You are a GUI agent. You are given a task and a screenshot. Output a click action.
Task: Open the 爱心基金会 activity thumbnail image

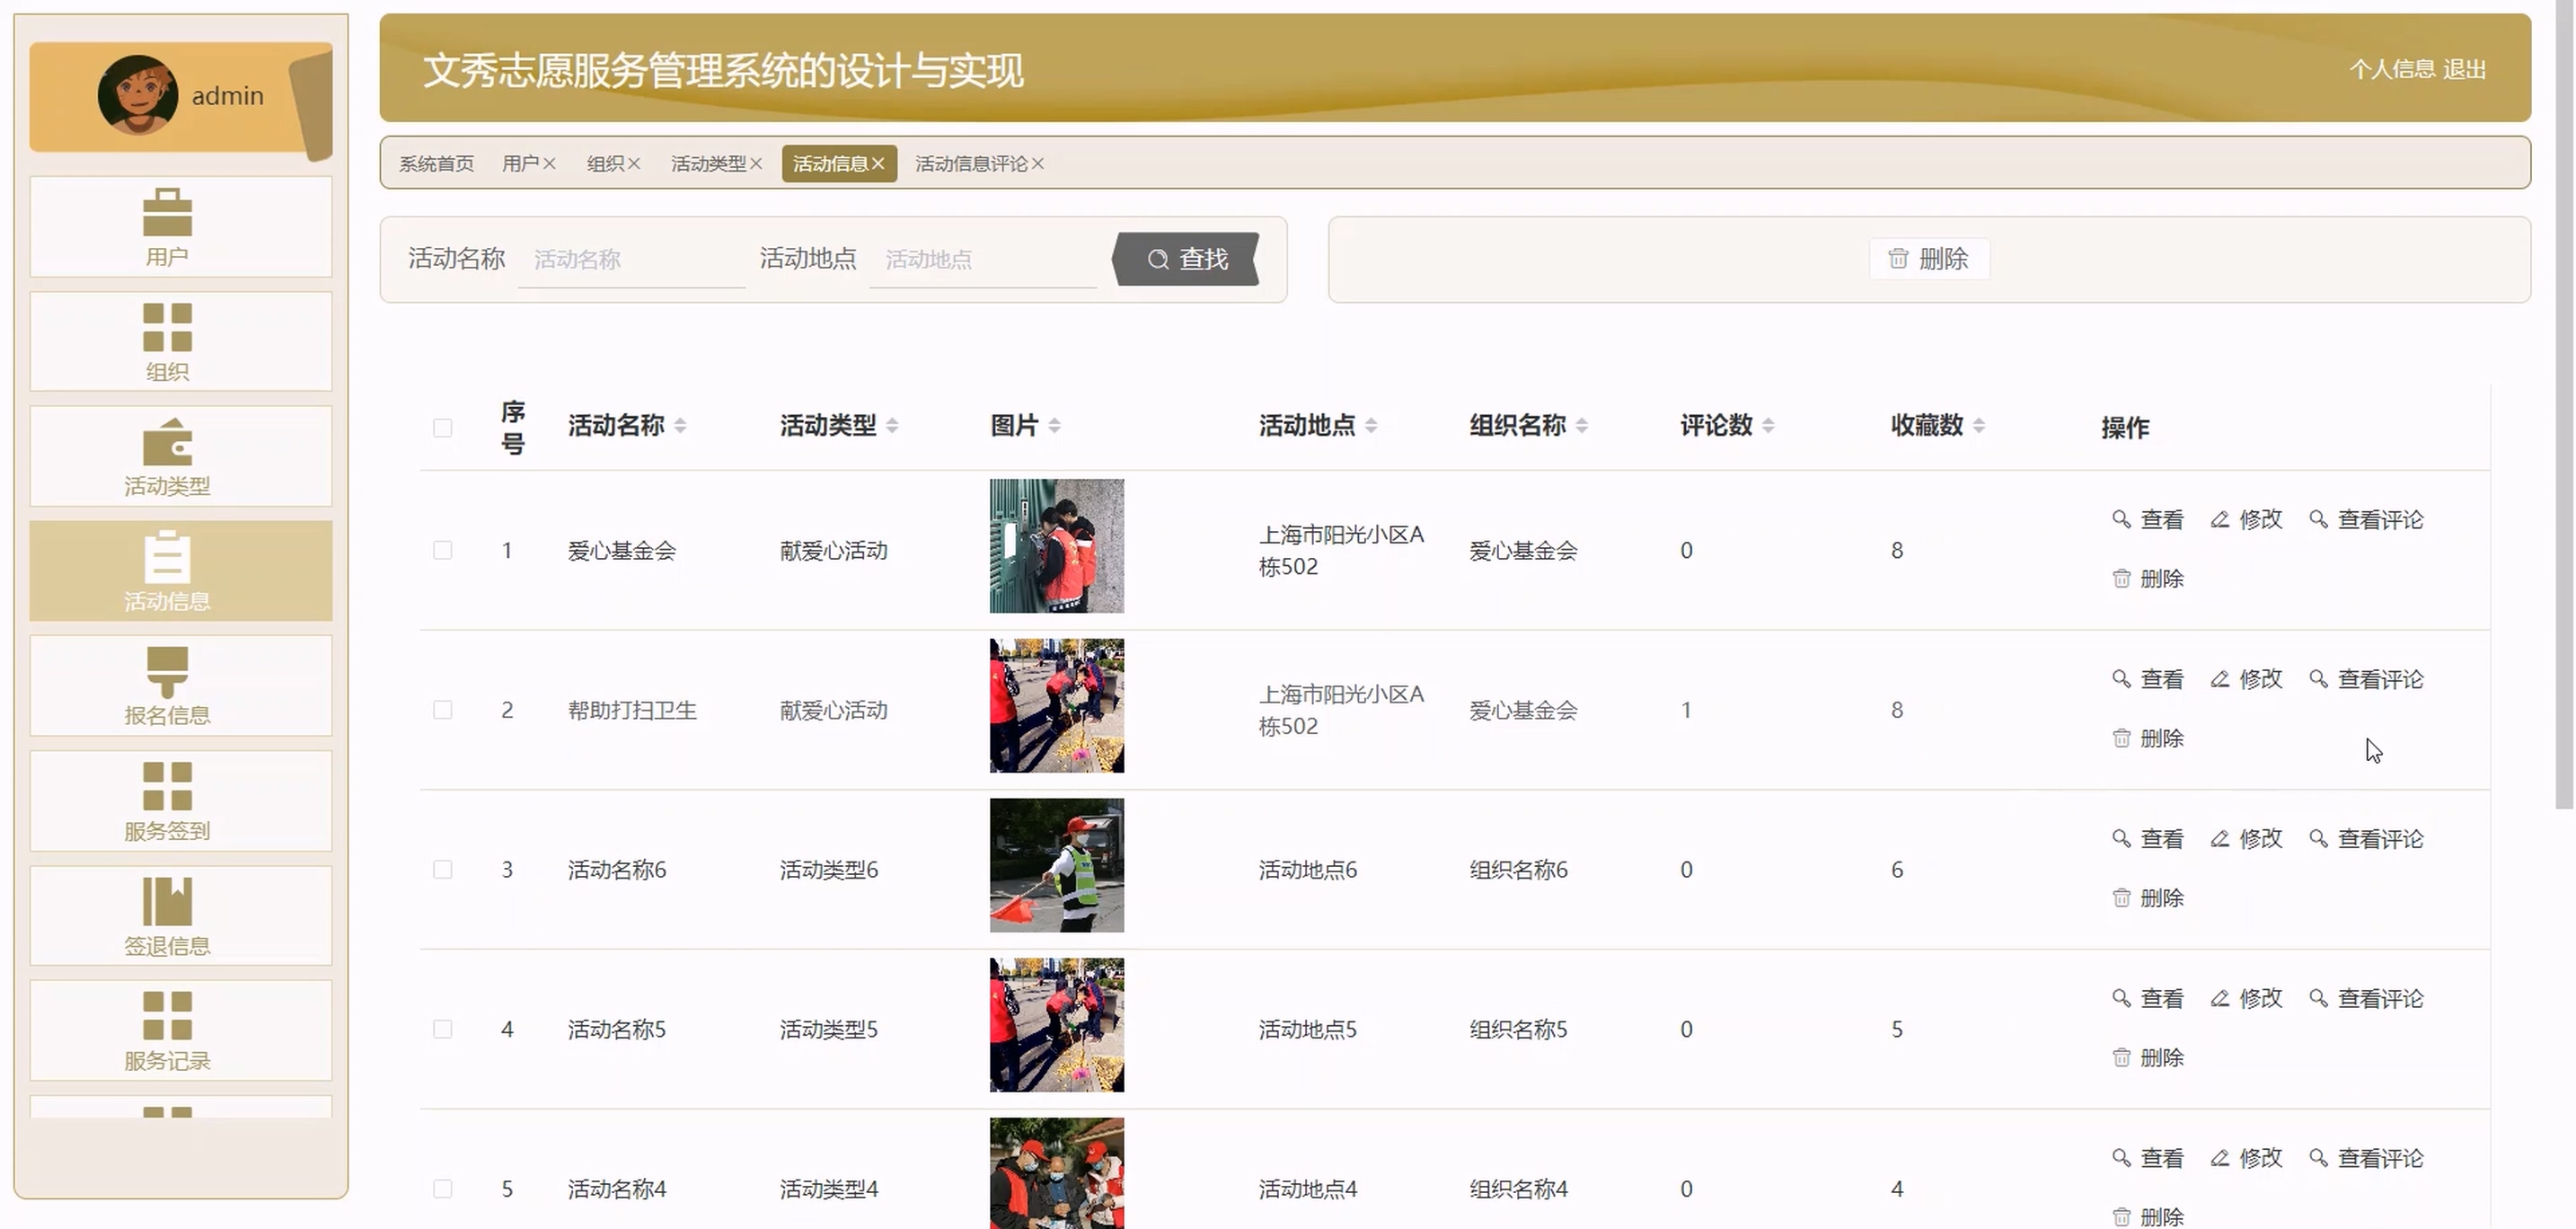[x=1057, y=546]
